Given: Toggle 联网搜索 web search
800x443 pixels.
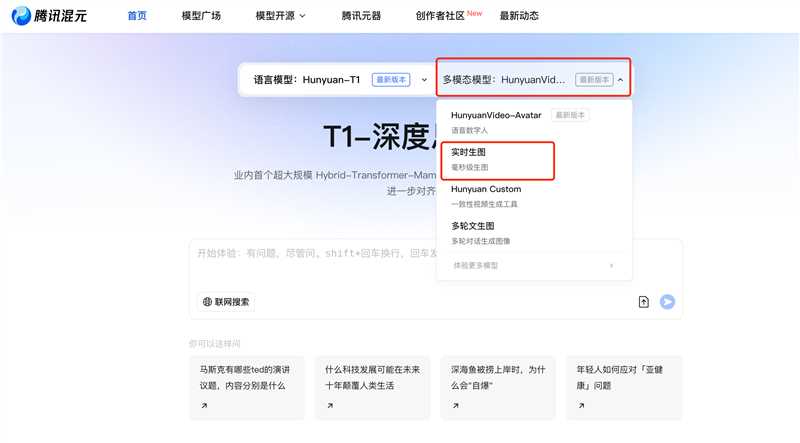Looking at the screenshot, I should (x=226, y=302).
